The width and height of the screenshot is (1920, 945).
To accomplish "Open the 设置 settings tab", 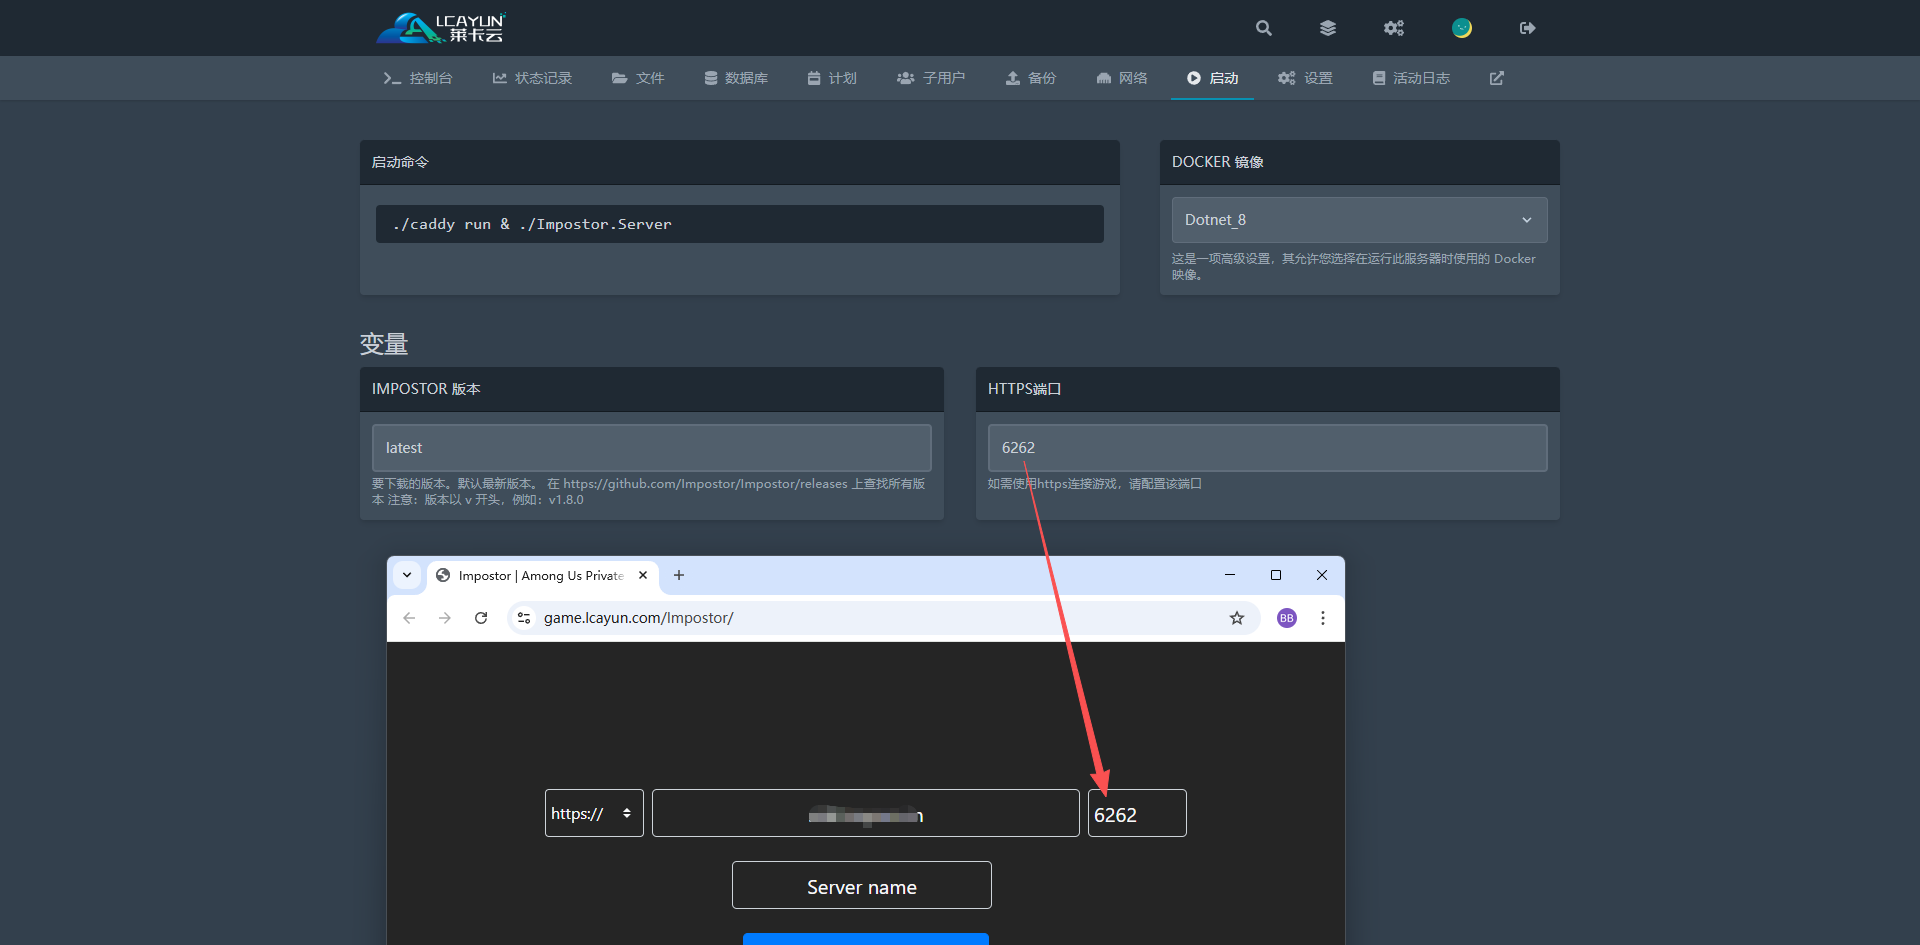I will [1305, 78].
